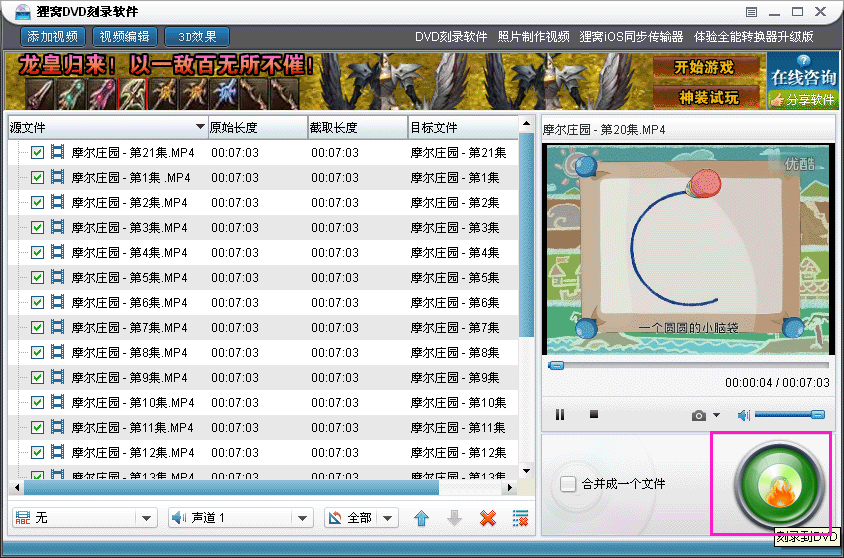Click horizontal scrollbar left arrow
The image size is (844, 558).
(17, 488)
